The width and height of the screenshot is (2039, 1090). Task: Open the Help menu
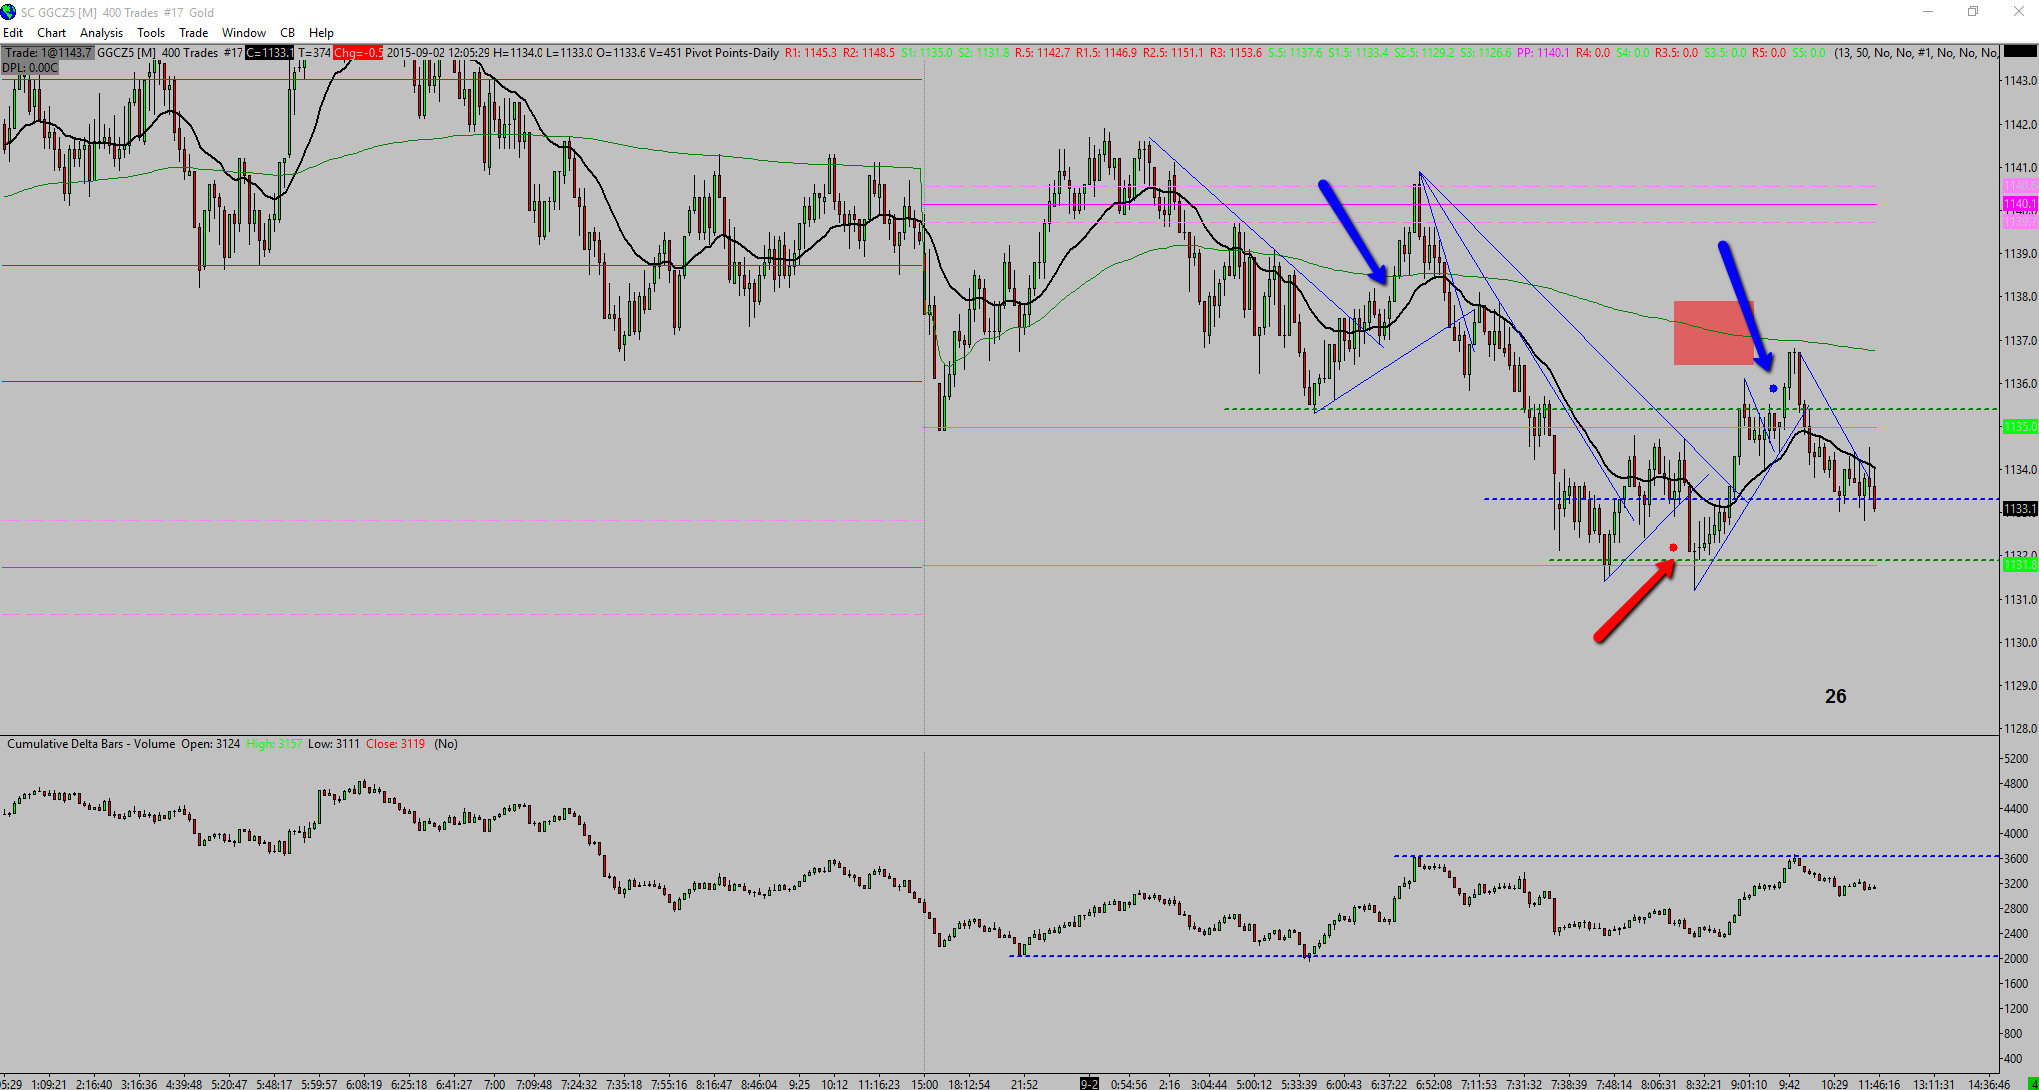coord(321,33)
